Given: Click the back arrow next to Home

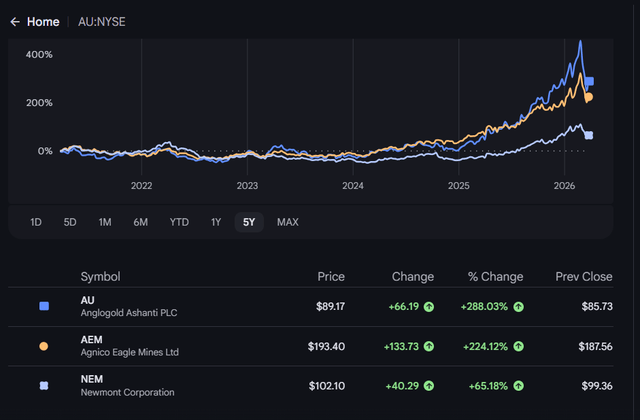Looking at the screenshot, I should click(x=15, y=22).
